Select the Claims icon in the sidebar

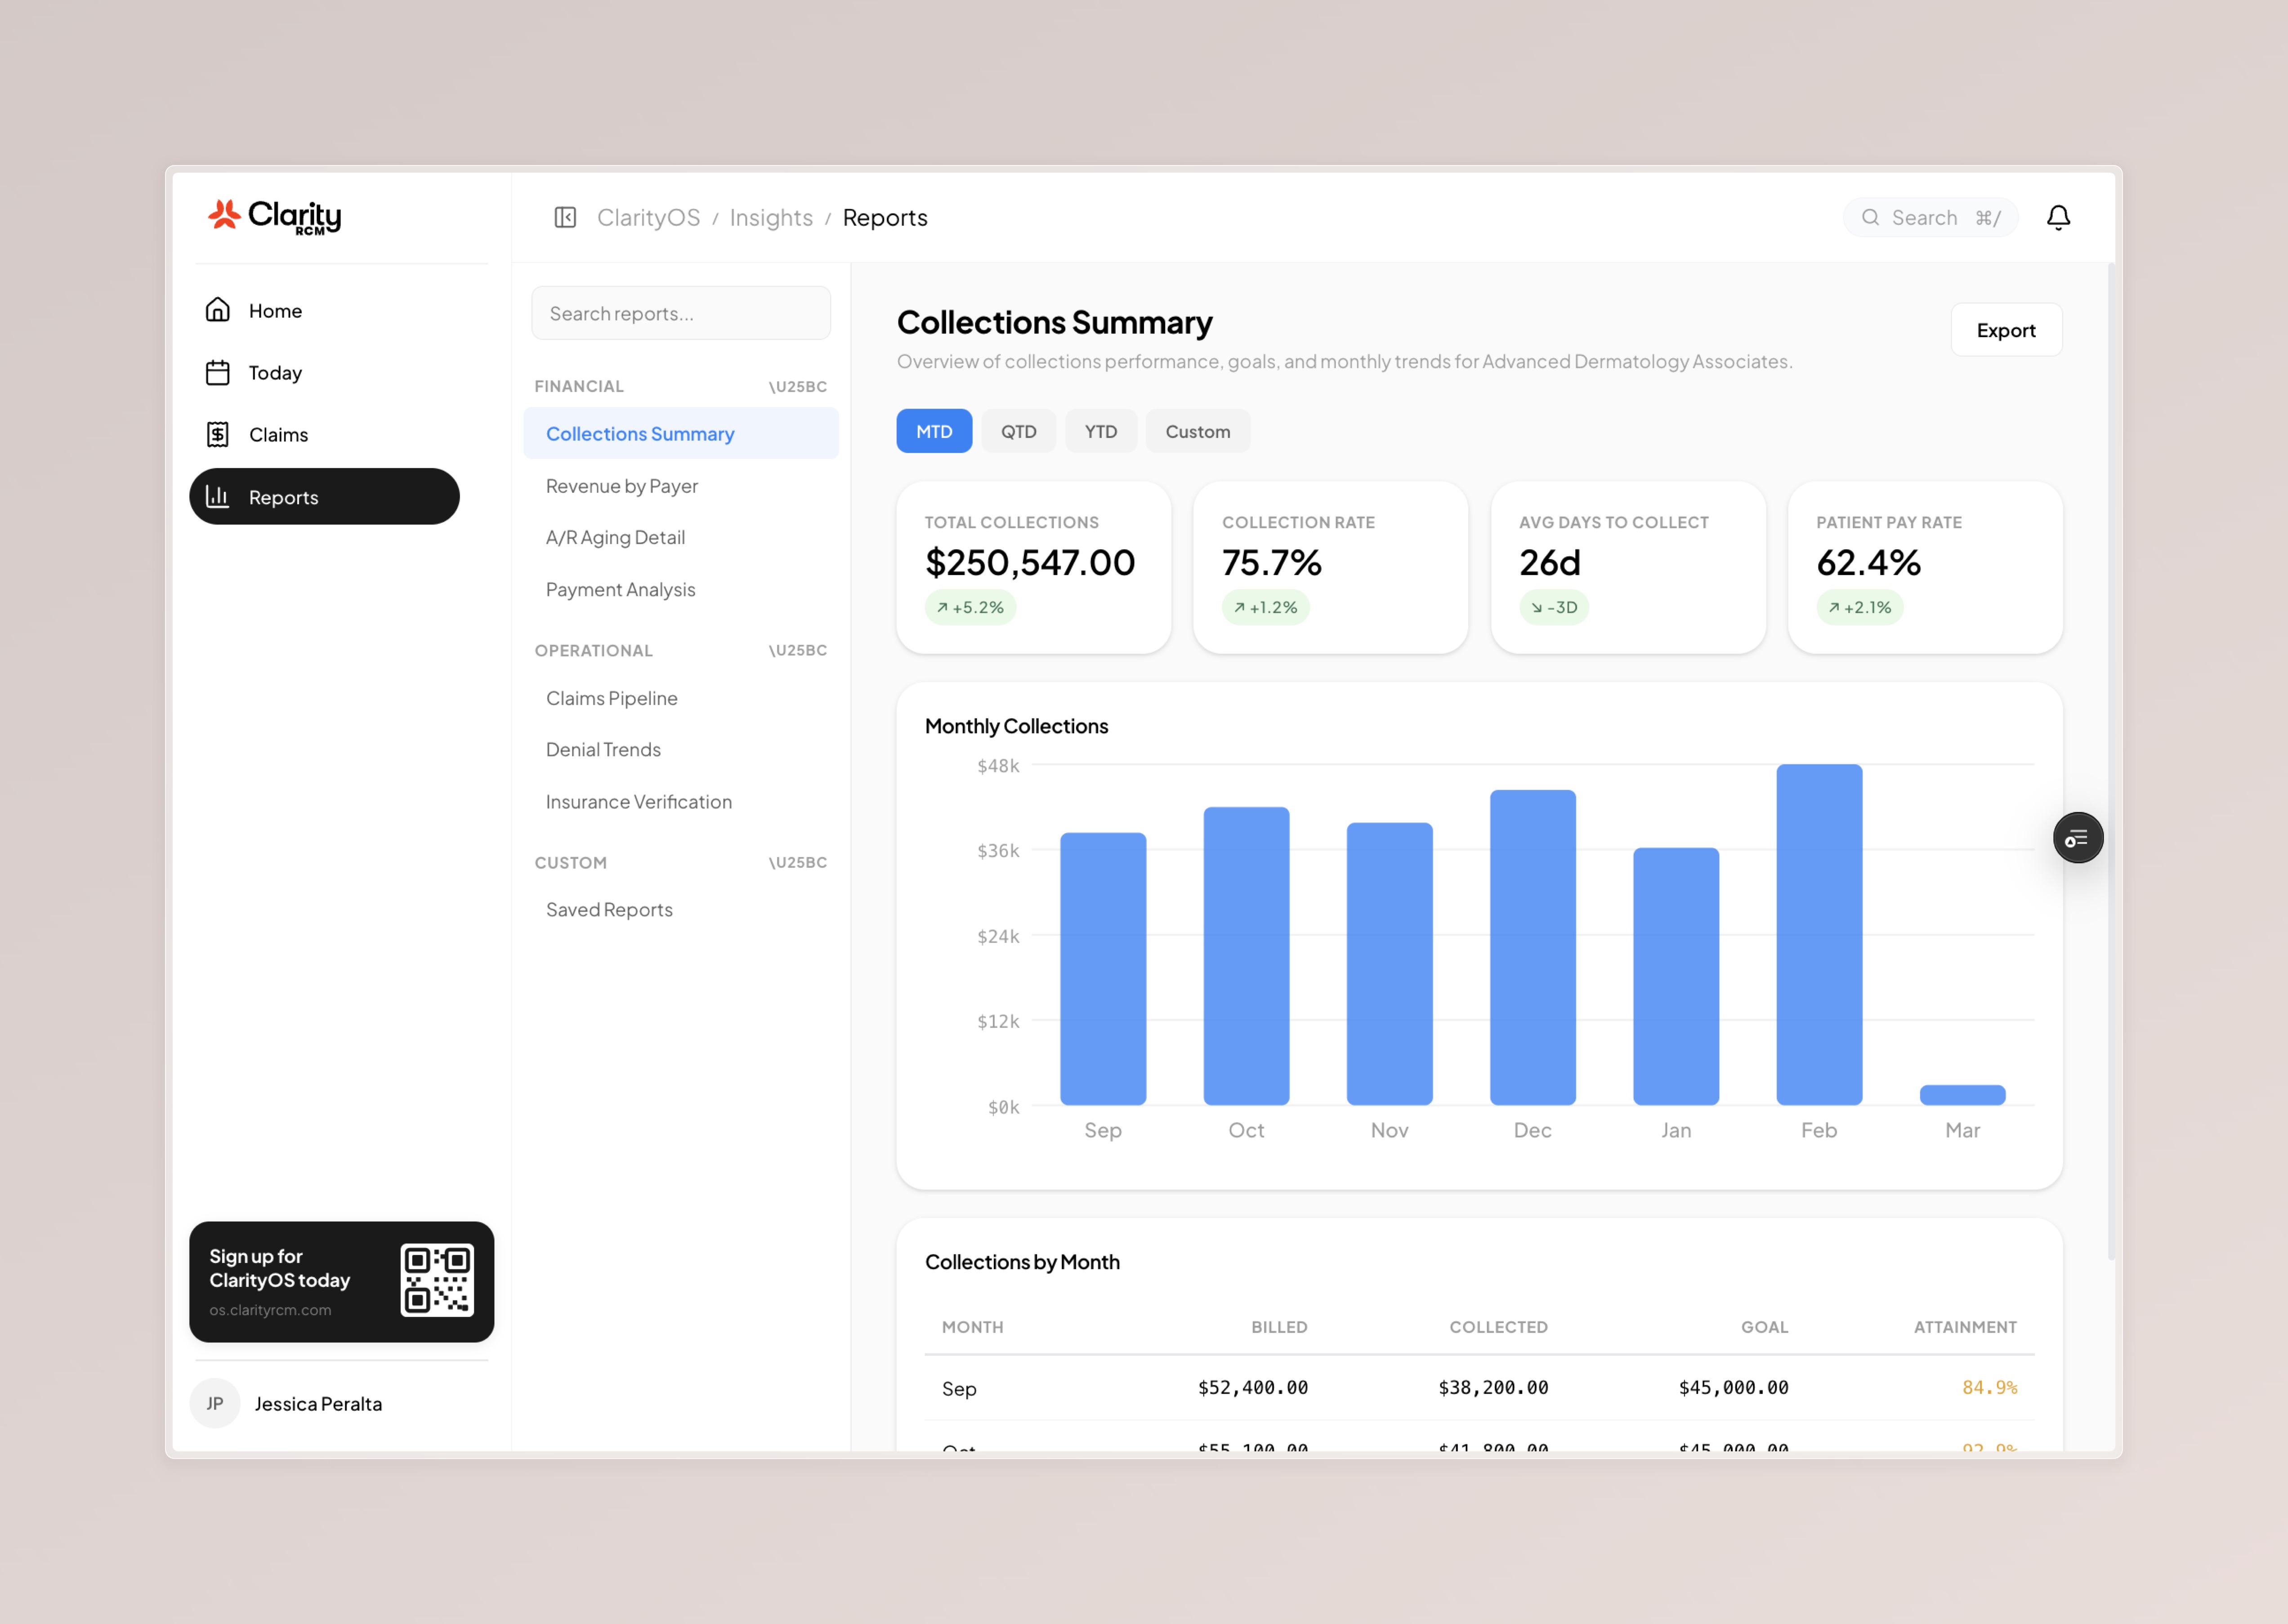[x=218, y=434]
